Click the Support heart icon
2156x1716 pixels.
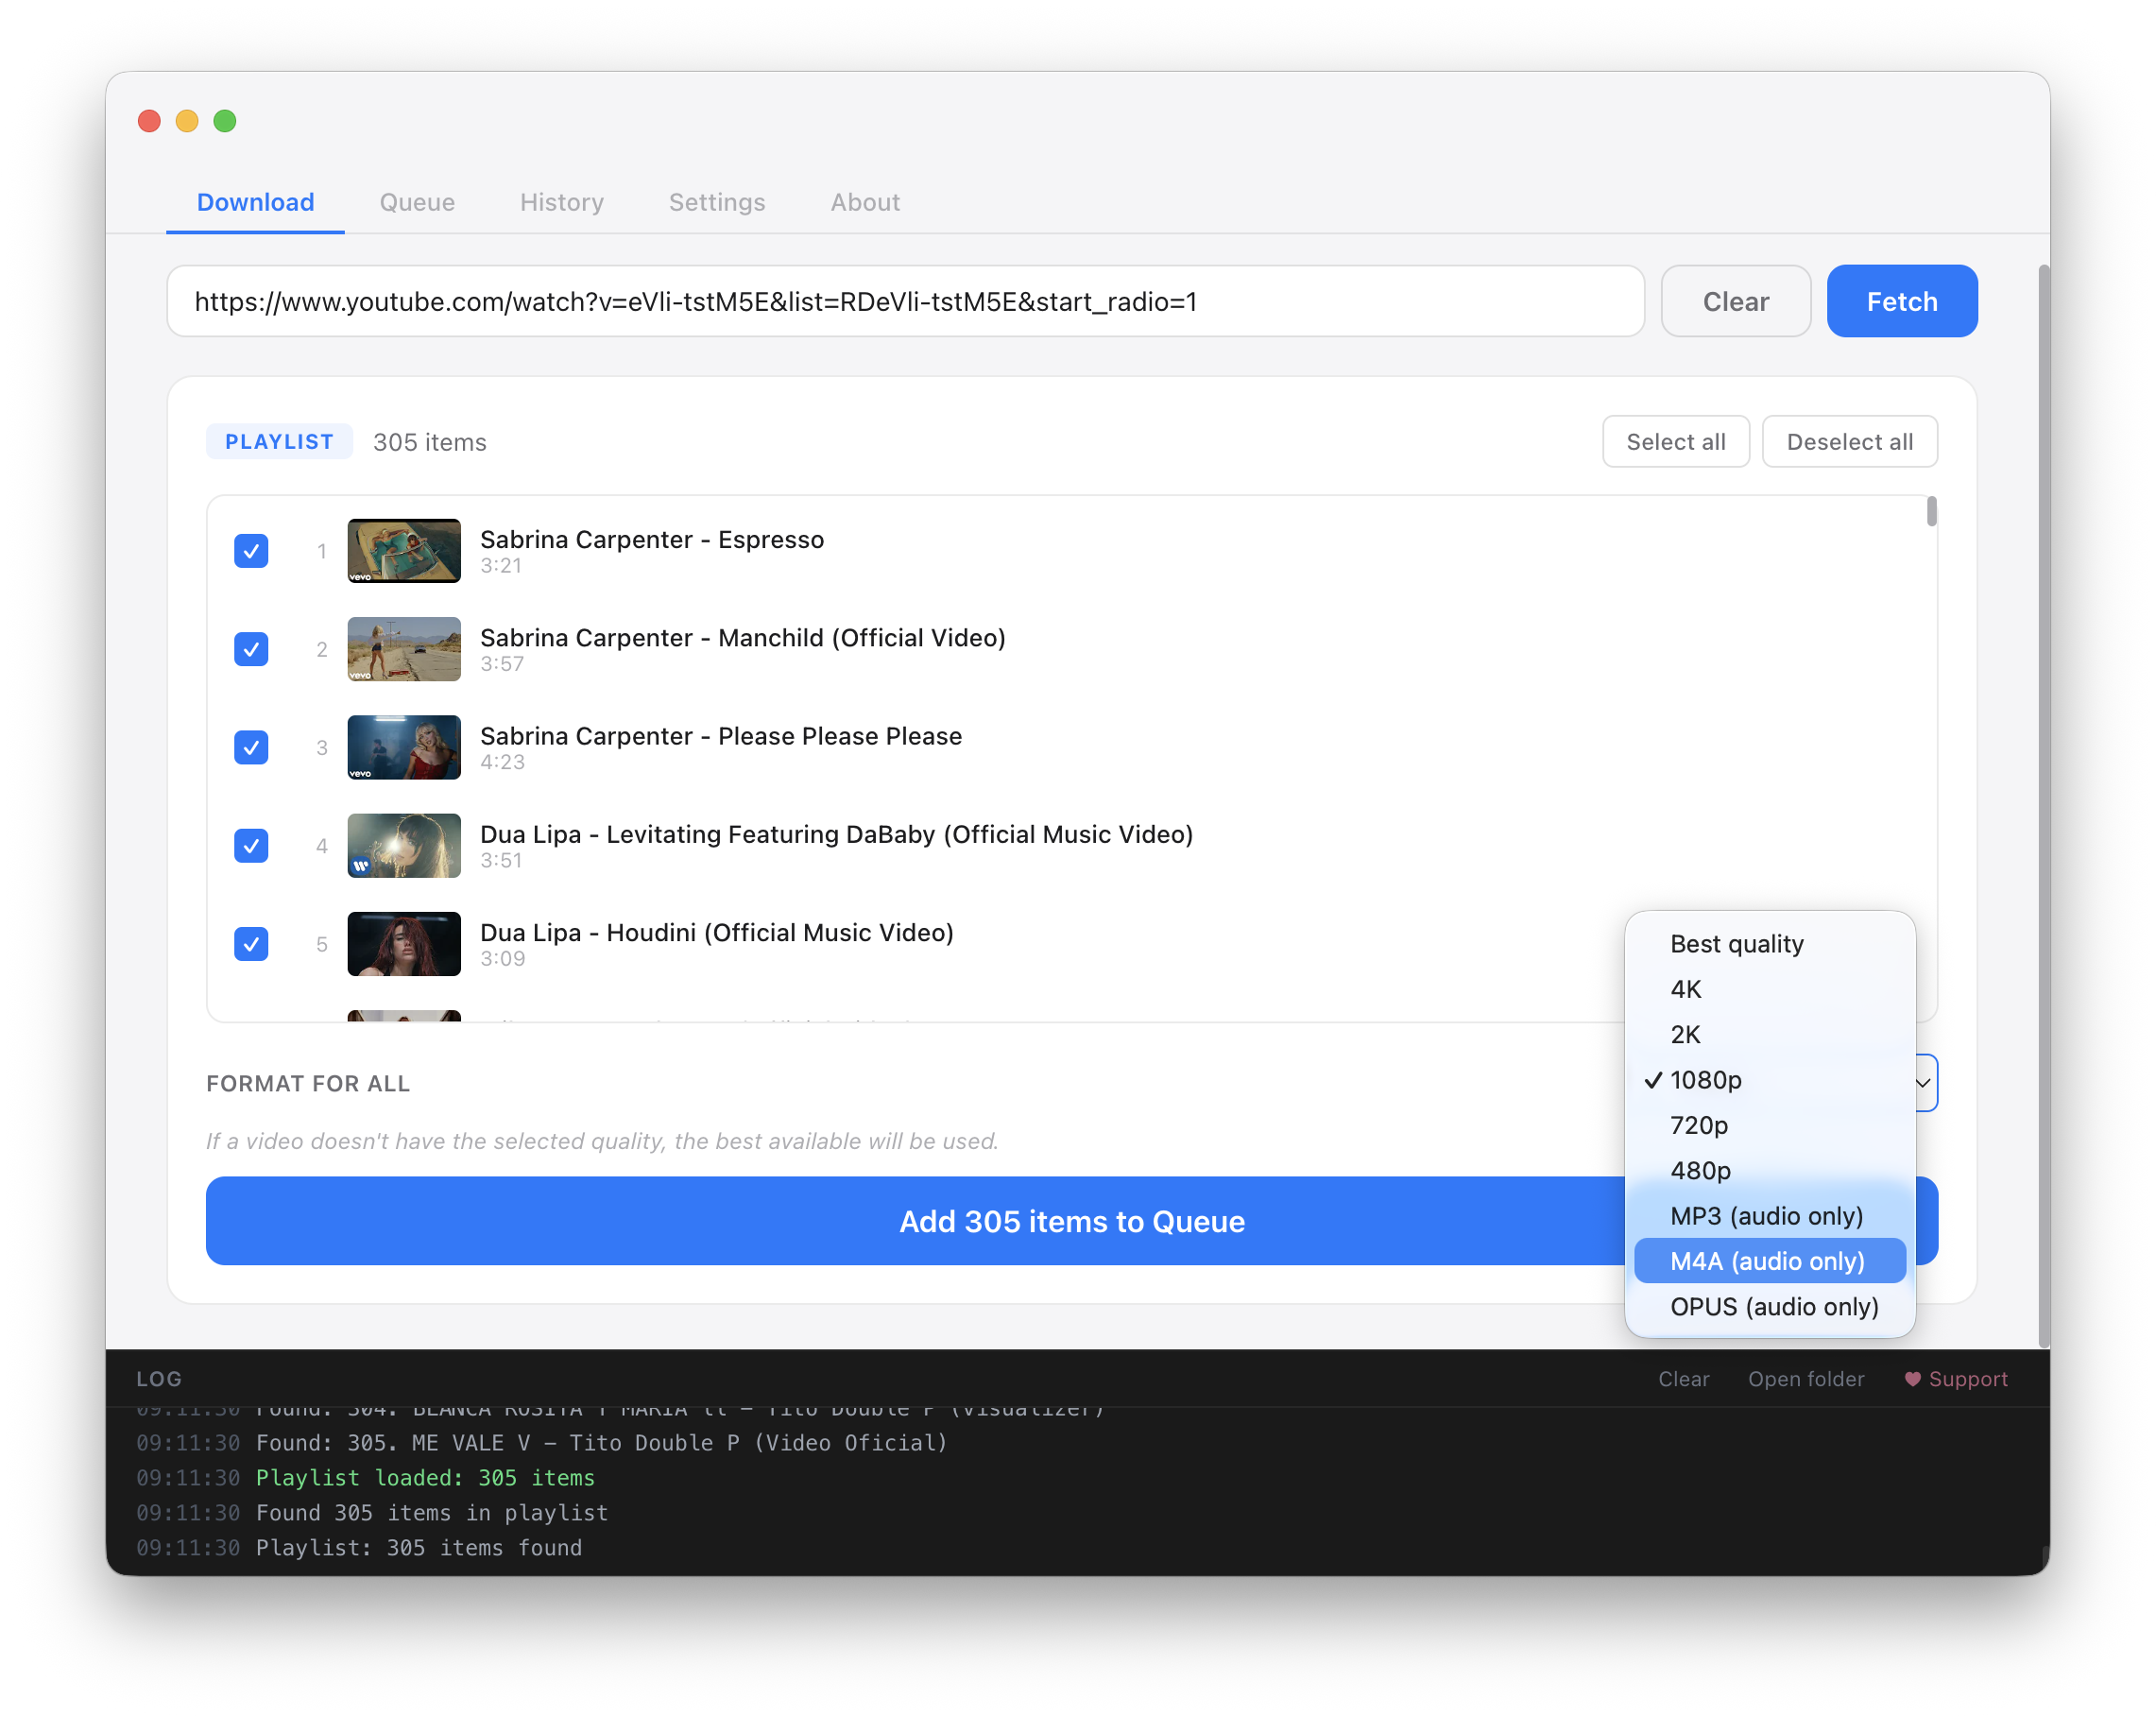tap(1912, 1379)
